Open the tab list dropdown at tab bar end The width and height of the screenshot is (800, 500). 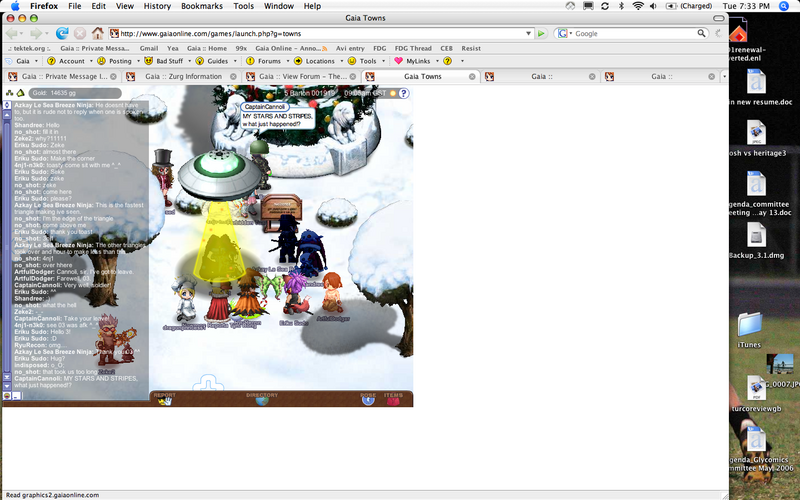(x=724, y=77)
